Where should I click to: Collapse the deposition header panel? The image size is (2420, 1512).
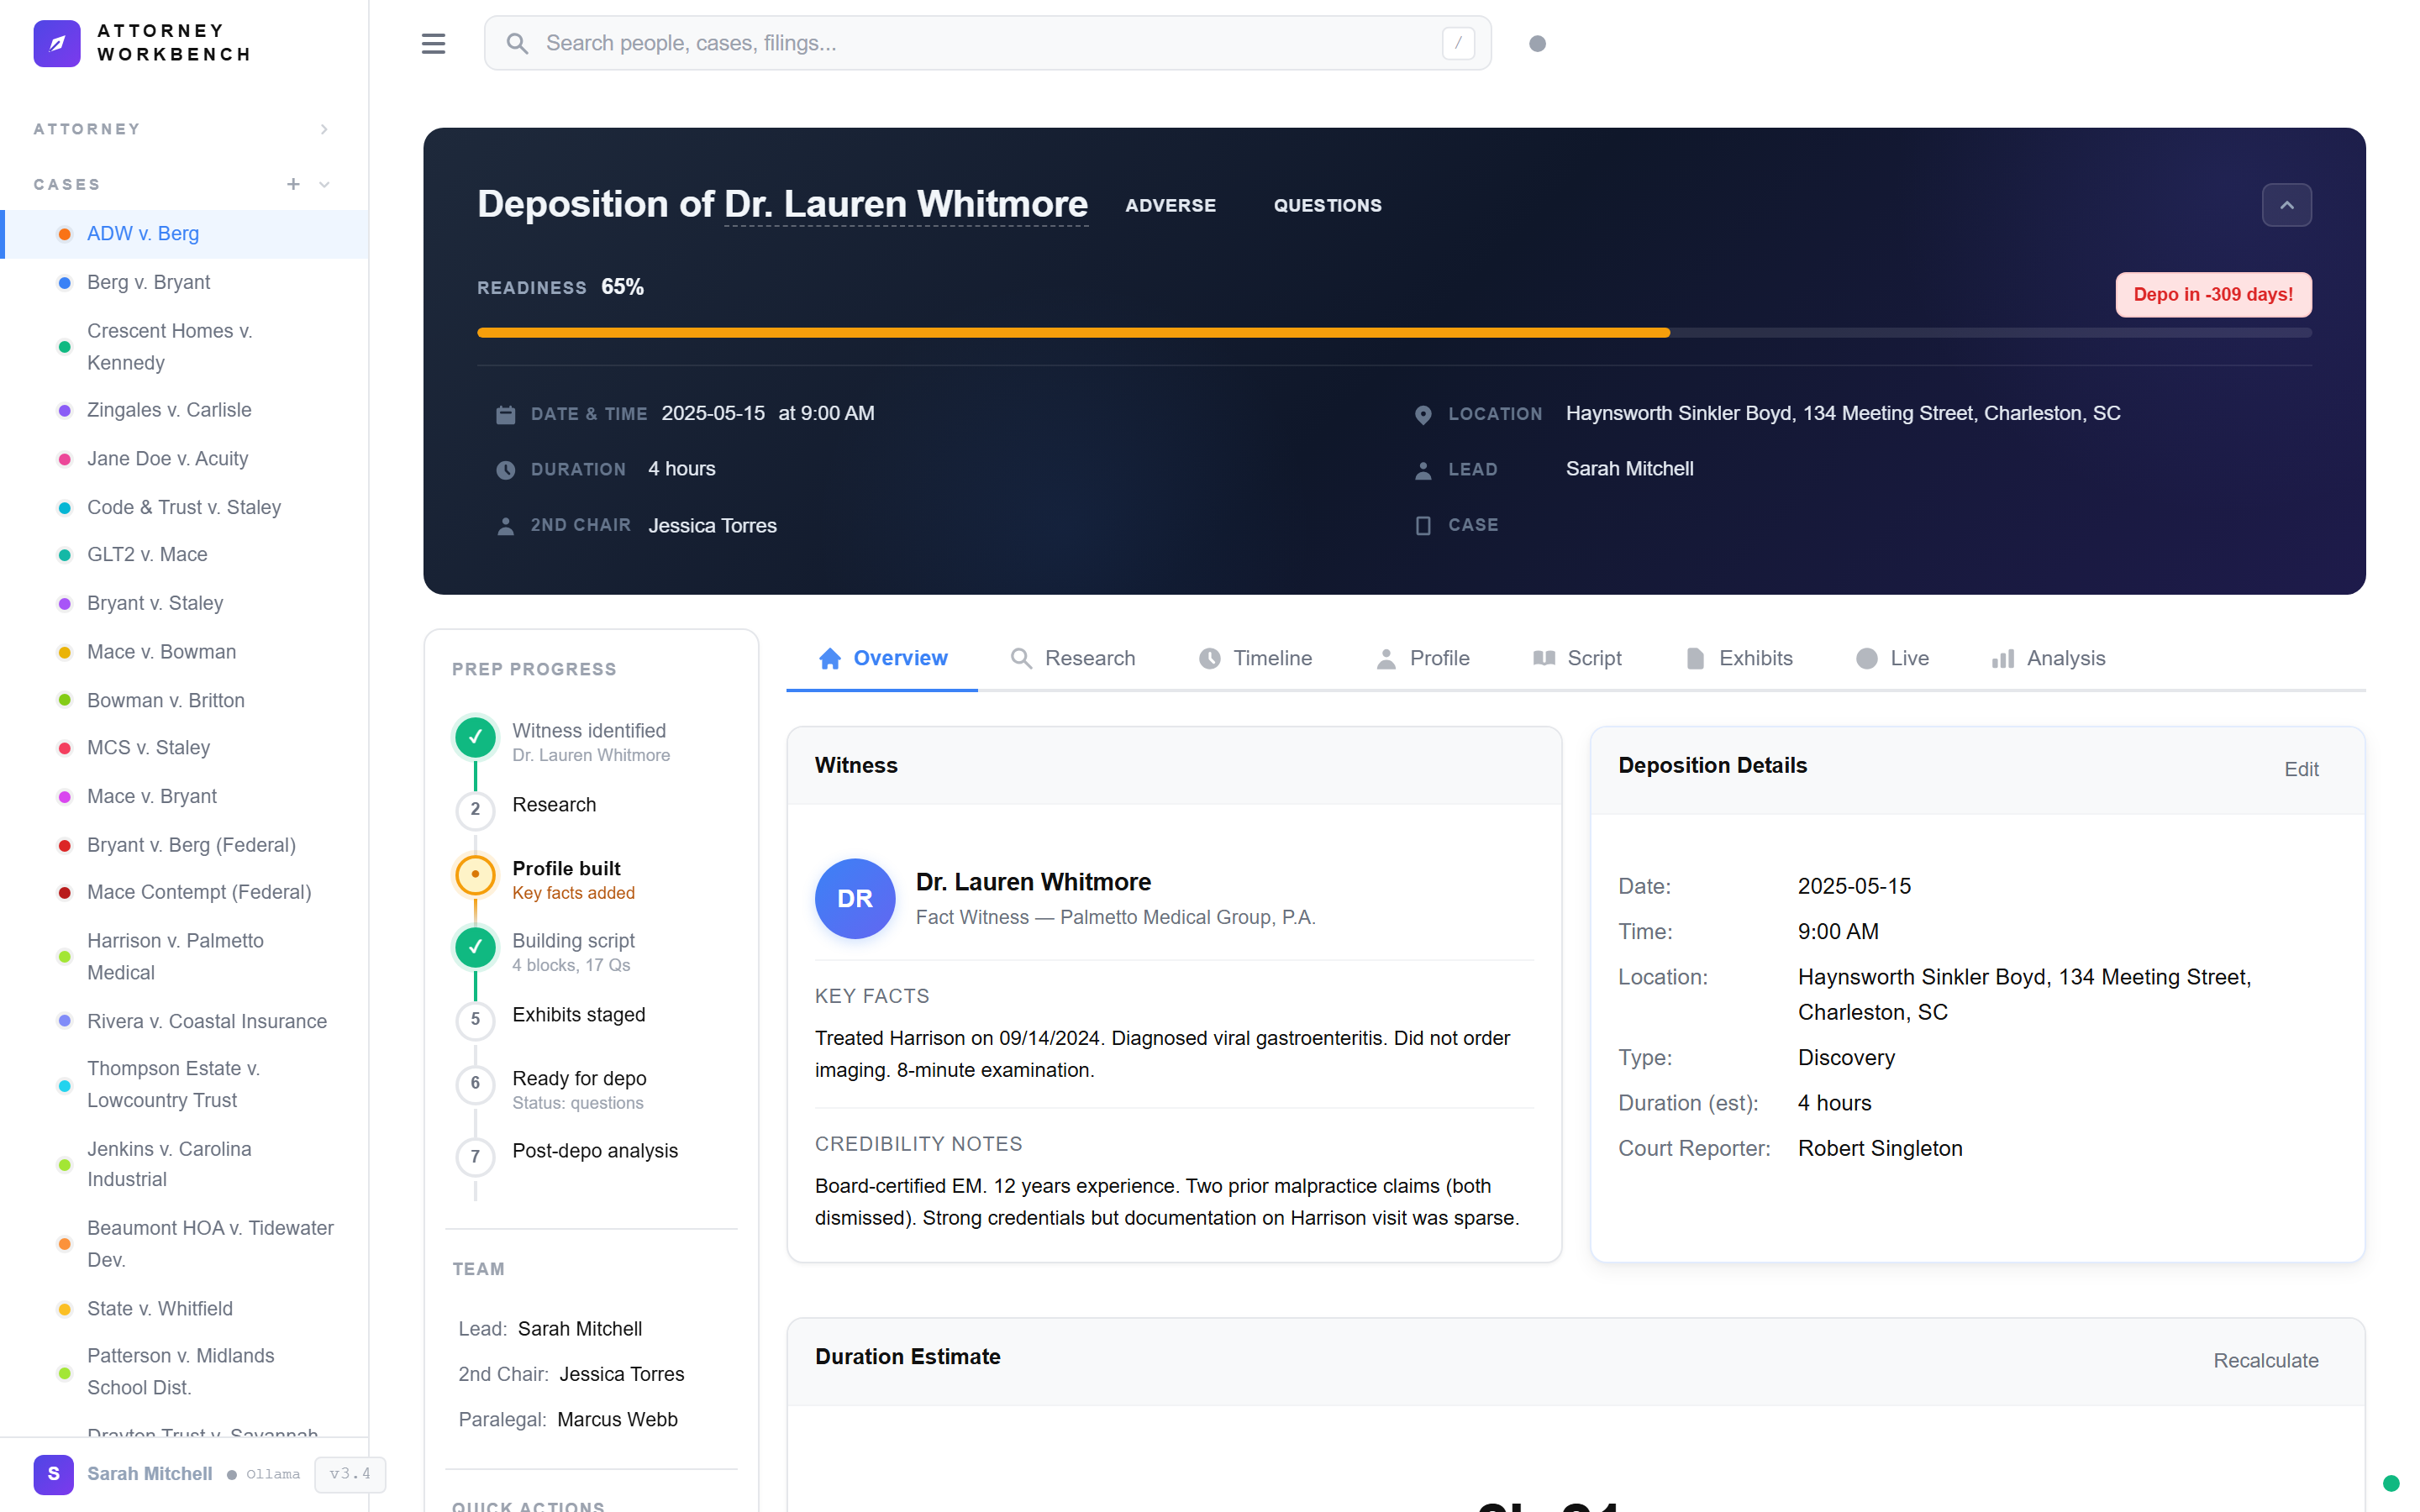point(2286,205)
